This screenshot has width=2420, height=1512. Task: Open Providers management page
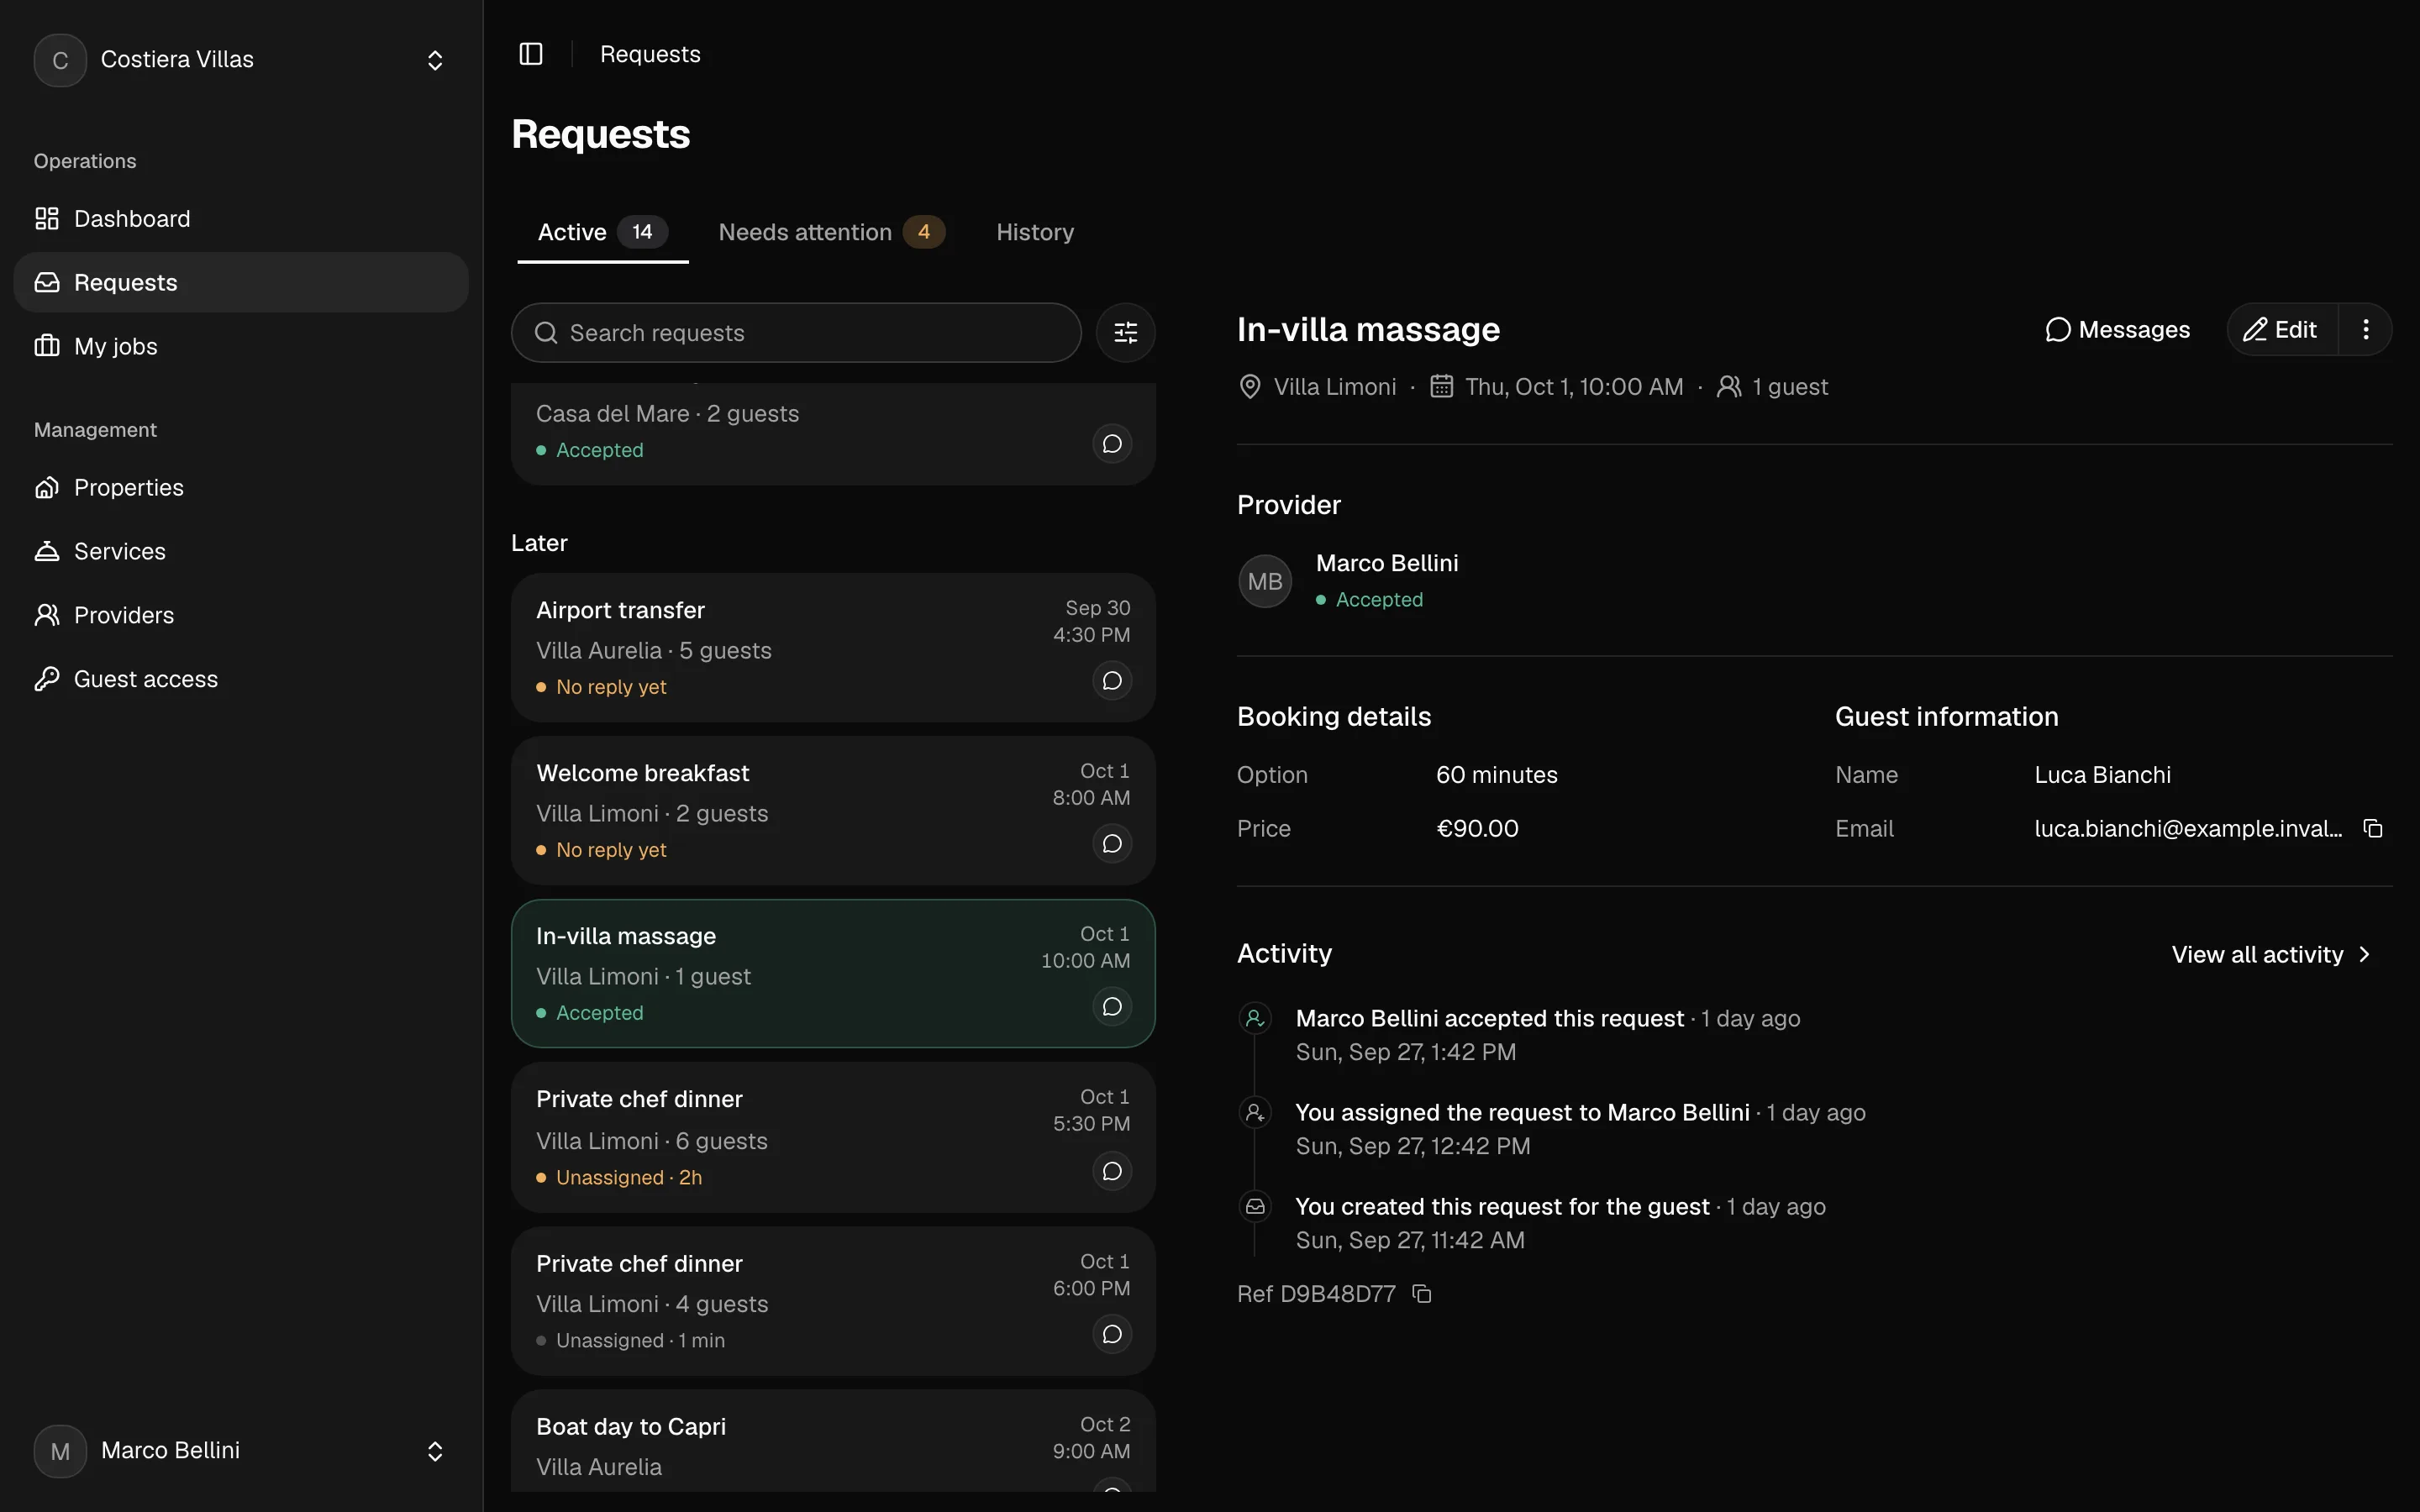pyautogui.click(x=241, y=616)
